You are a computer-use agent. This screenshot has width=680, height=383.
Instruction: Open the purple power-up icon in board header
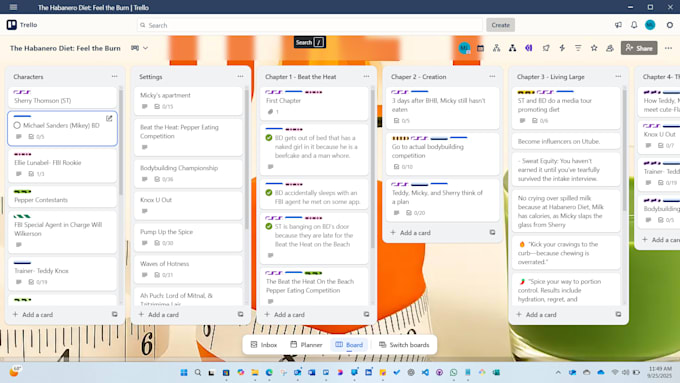pyautogui.click(x=529, y=48)
